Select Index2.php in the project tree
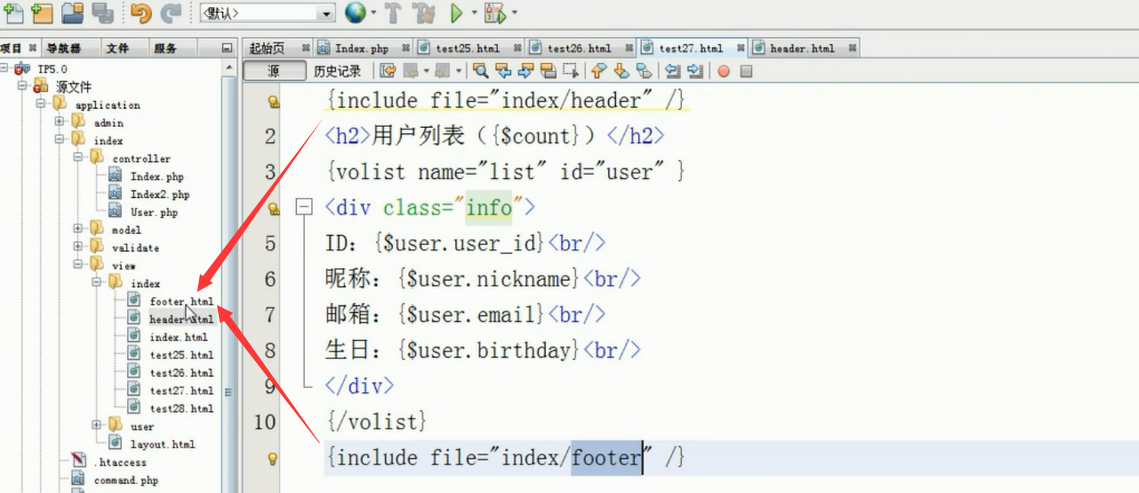 coord(160,194)
